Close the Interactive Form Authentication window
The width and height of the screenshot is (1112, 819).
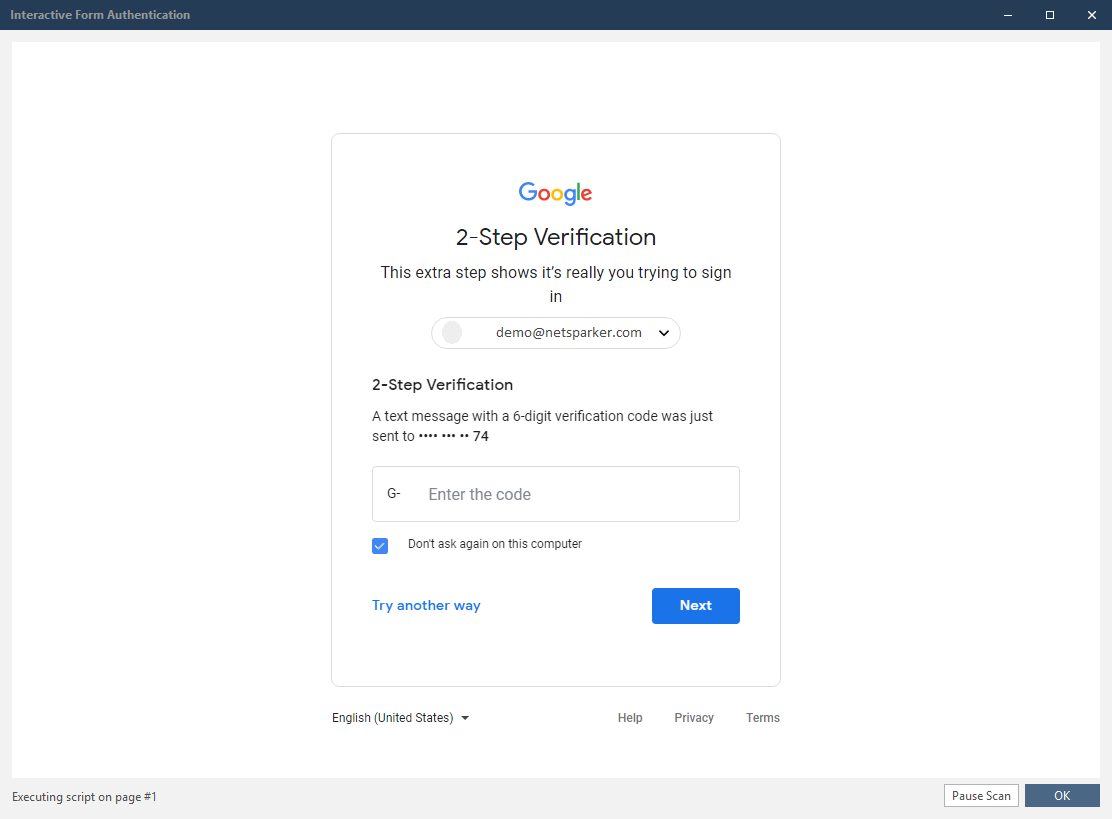[x=1091, y=15]
